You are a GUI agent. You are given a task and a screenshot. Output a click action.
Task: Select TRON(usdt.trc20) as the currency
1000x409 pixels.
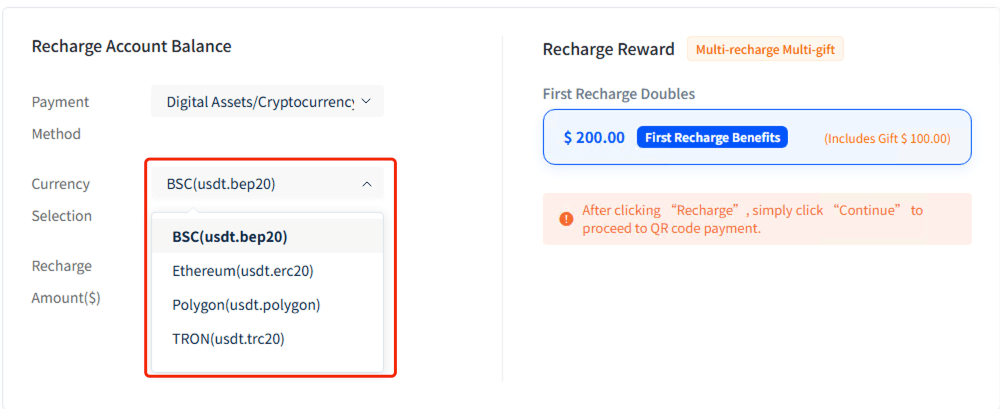pyautogui.click(x=229, y=339)
